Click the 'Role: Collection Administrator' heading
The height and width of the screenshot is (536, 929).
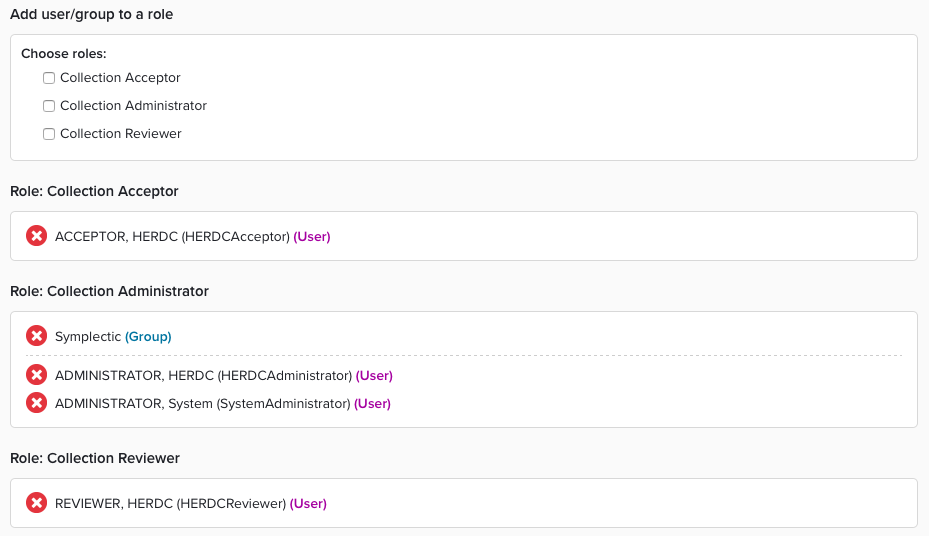(109, 291)
